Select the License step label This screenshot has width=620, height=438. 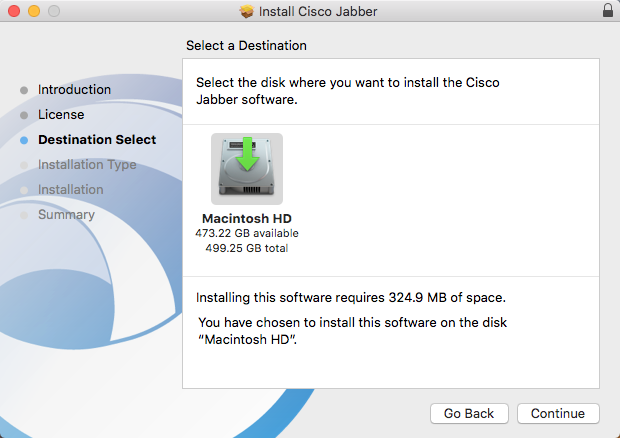coord(61,115)
